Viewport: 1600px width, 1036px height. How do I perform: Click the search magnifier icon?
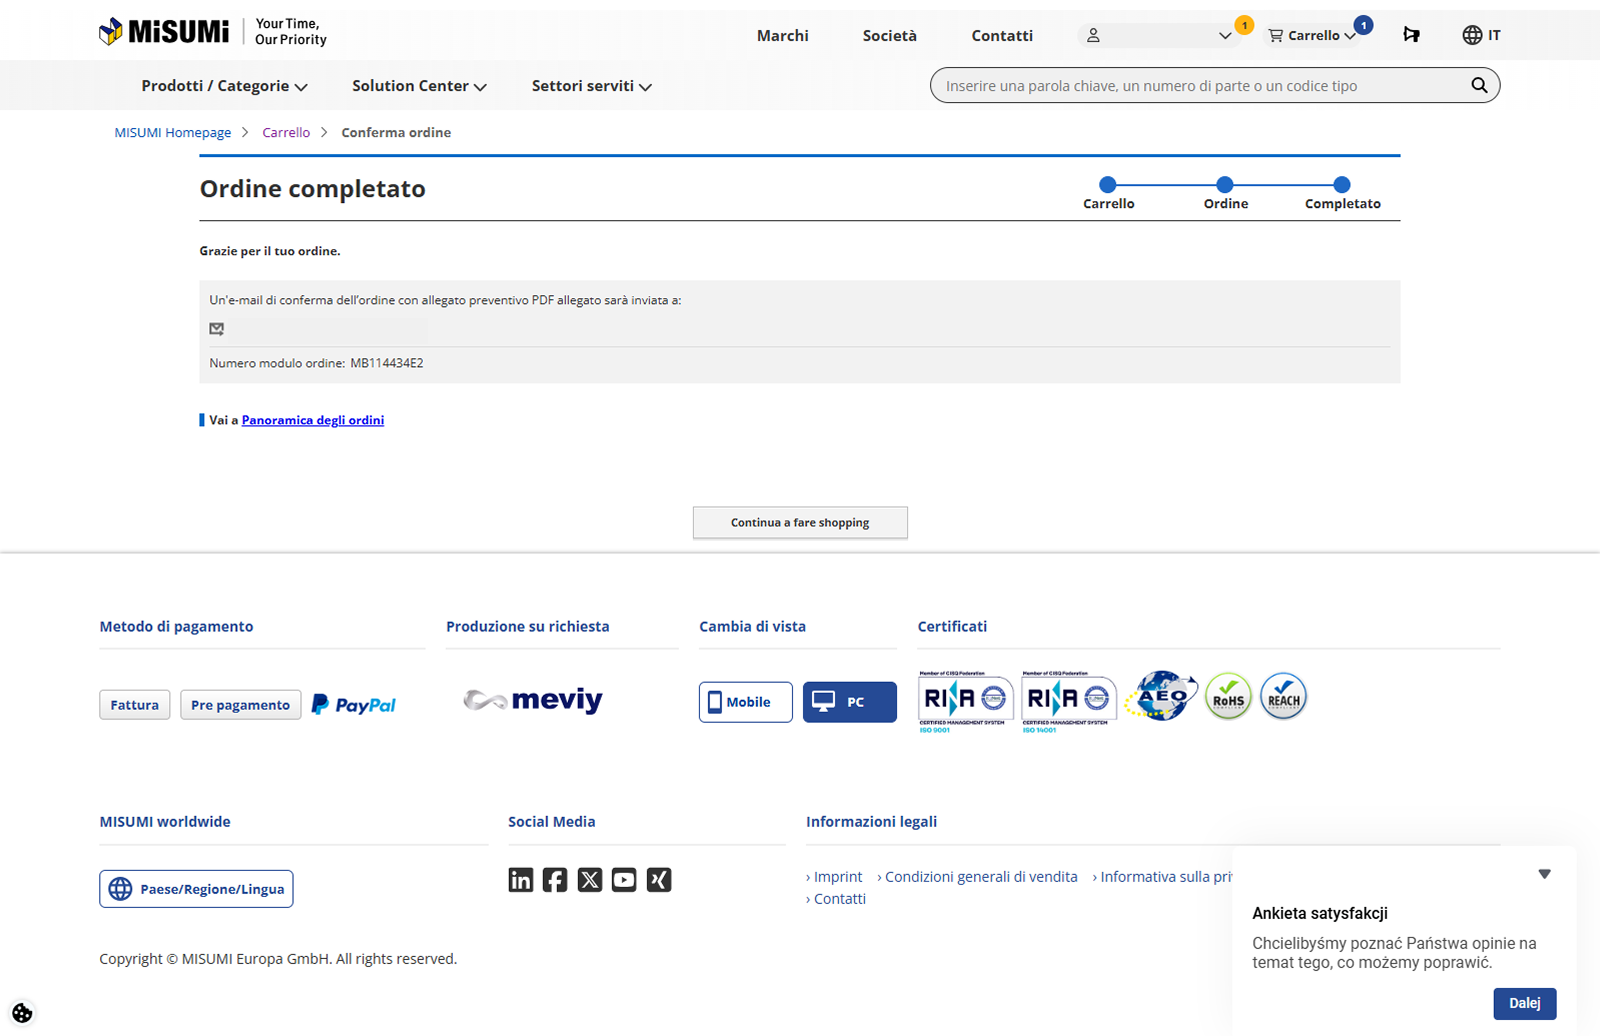coord(1478,86)
